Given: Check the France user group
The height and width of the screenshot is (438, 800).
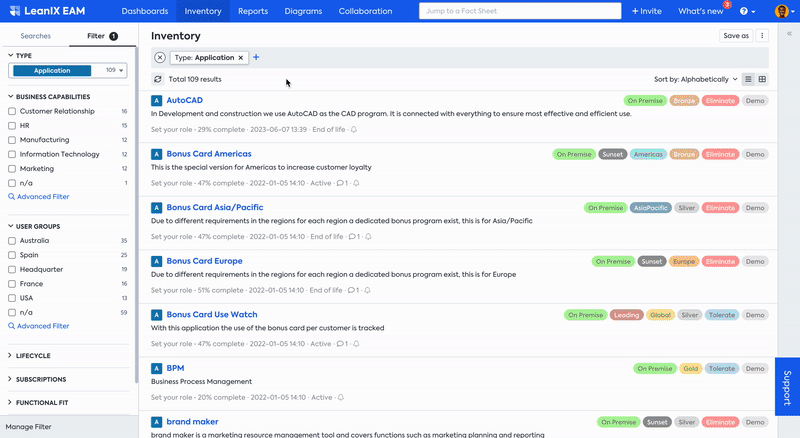Looking at the screenshot, I should pyautogui.click(x=12, y=284).
